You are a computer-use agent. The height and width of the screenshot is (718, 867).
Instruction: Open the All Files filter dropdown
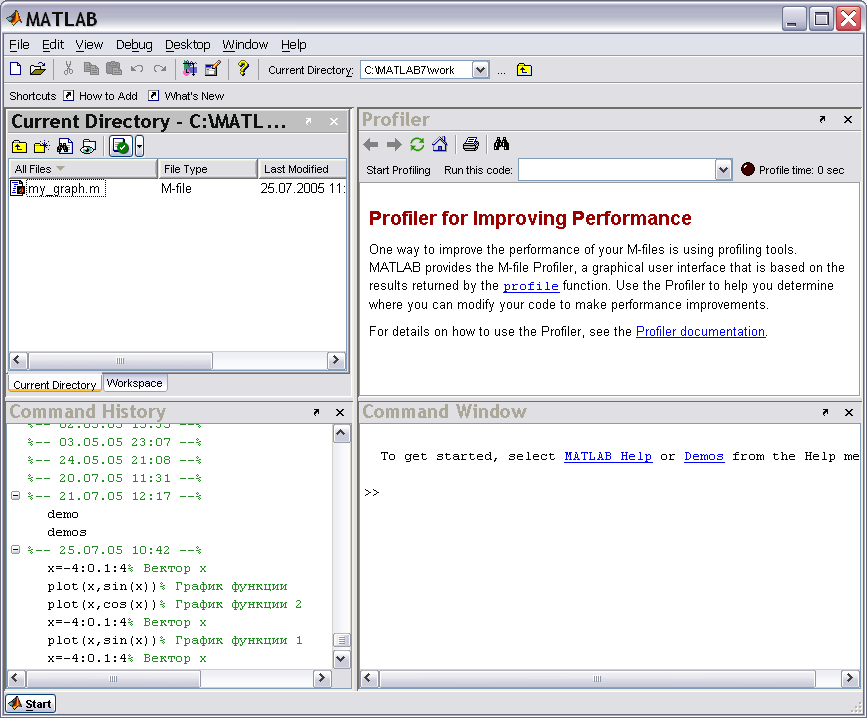coord(61,169)
